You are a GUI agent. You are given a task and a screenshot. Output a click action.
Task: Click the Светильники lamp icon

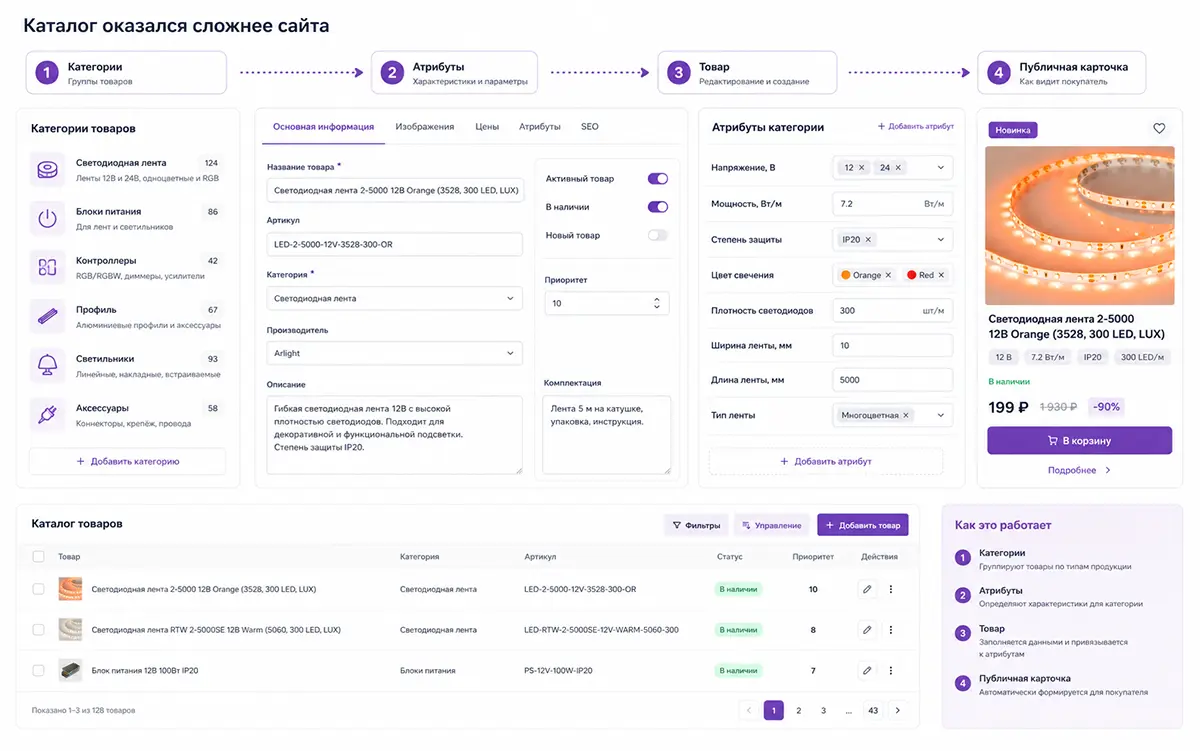47,366
